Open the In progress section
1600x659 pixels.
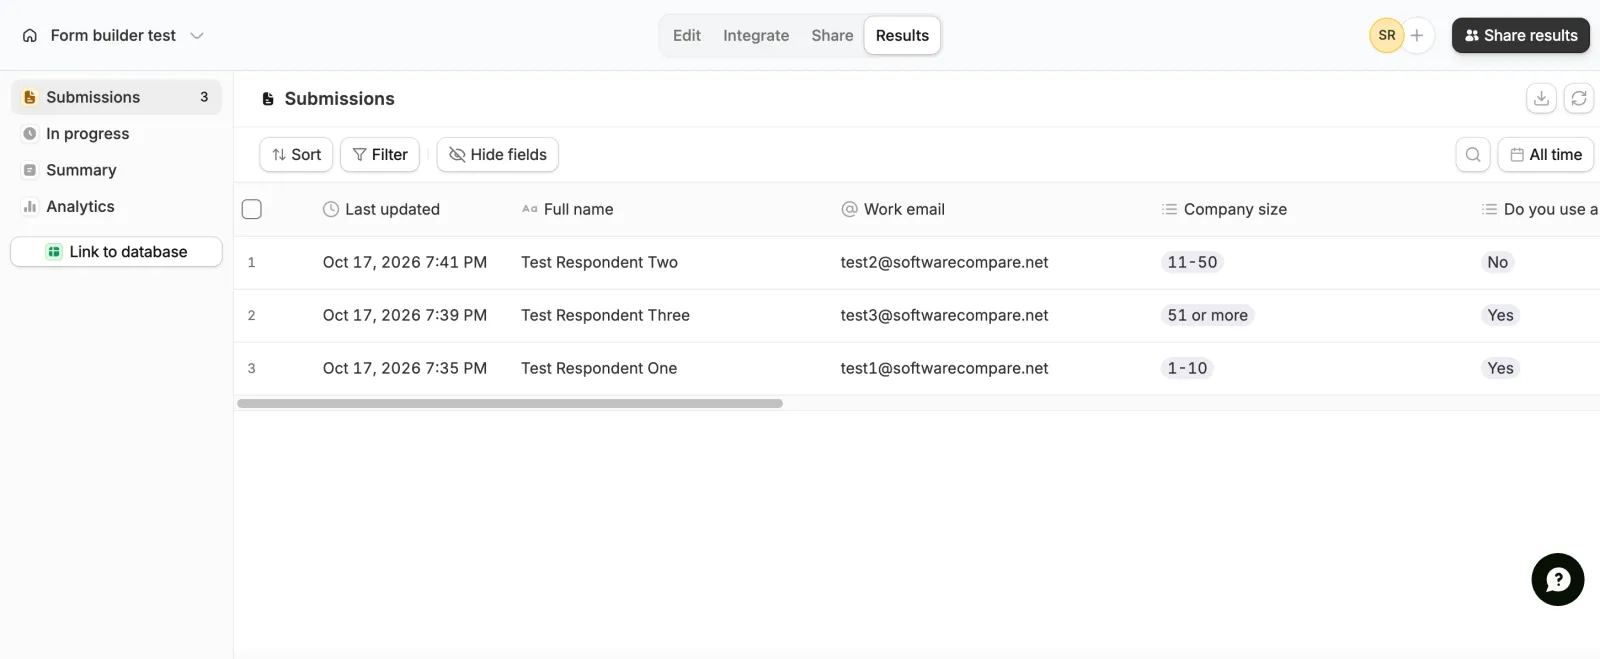116,133
